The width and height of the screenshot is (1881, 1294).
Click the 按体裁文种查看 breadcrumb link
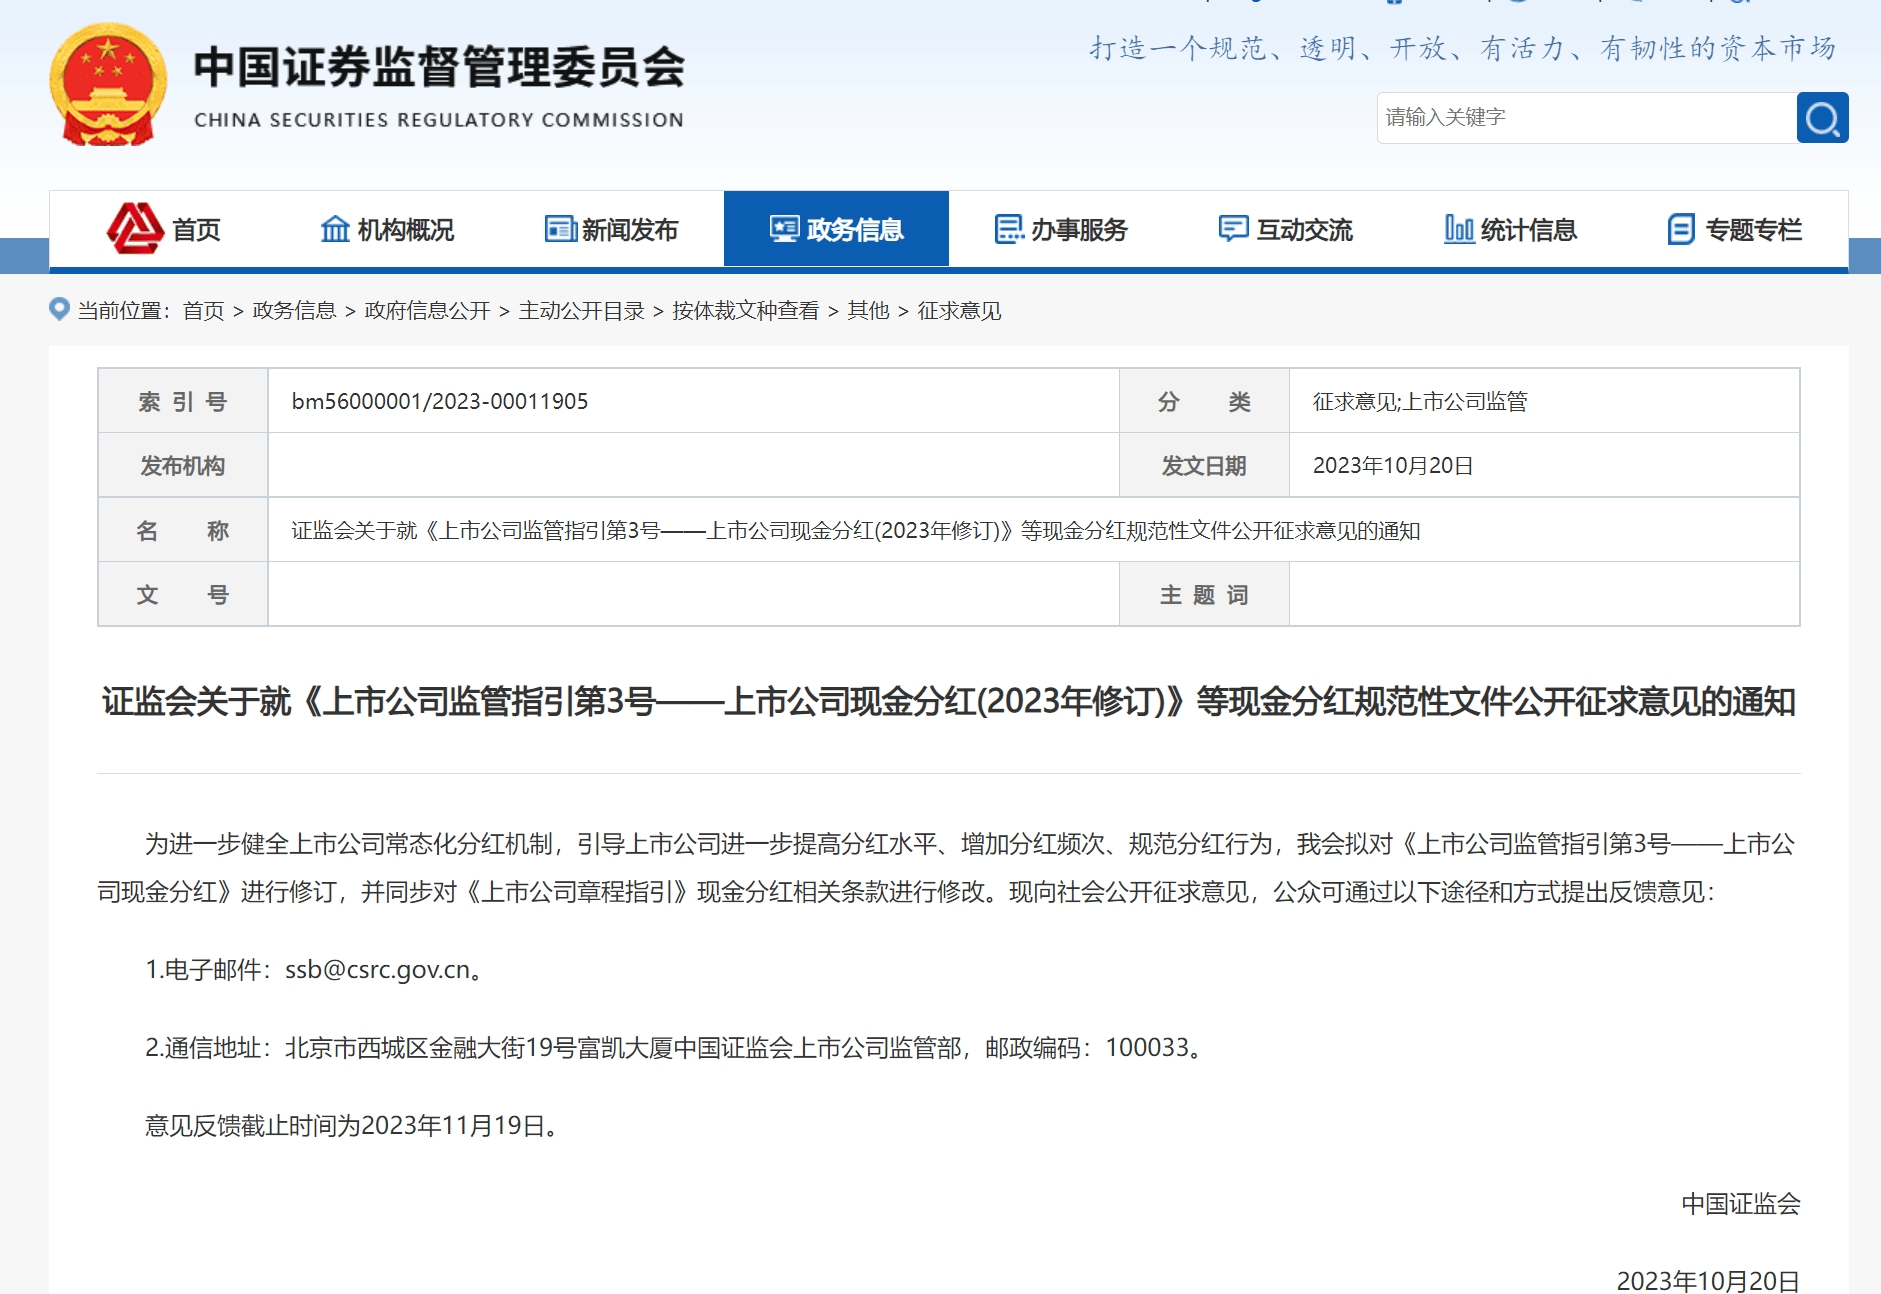tap(745, 311)
